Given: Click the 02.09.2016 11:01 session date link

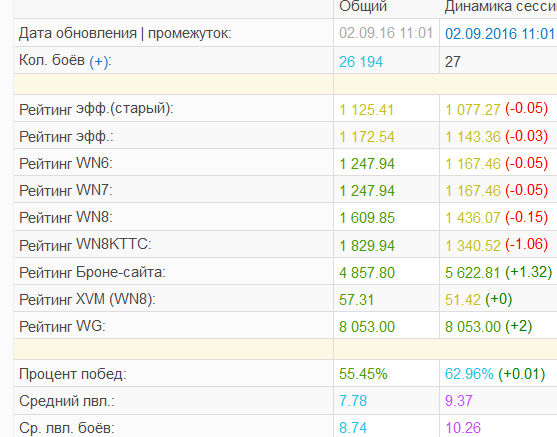Looking at the screenshot, I should [500, 34].
